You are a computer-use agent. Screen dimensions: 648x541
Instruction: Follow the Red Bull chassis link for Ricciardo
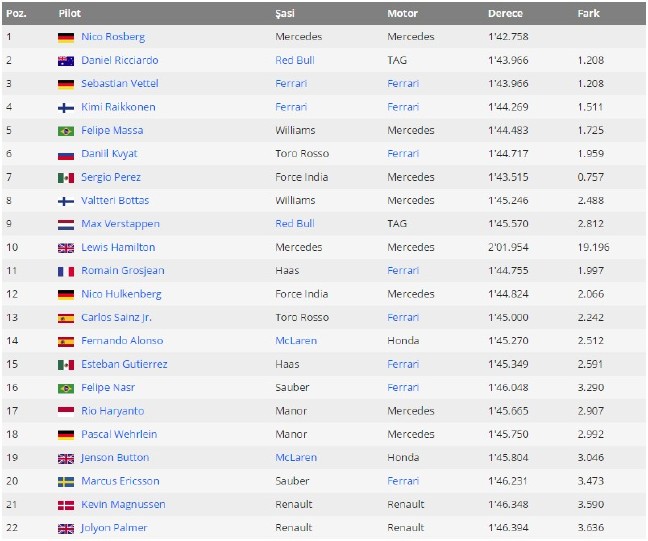click(x=295, y=60)
